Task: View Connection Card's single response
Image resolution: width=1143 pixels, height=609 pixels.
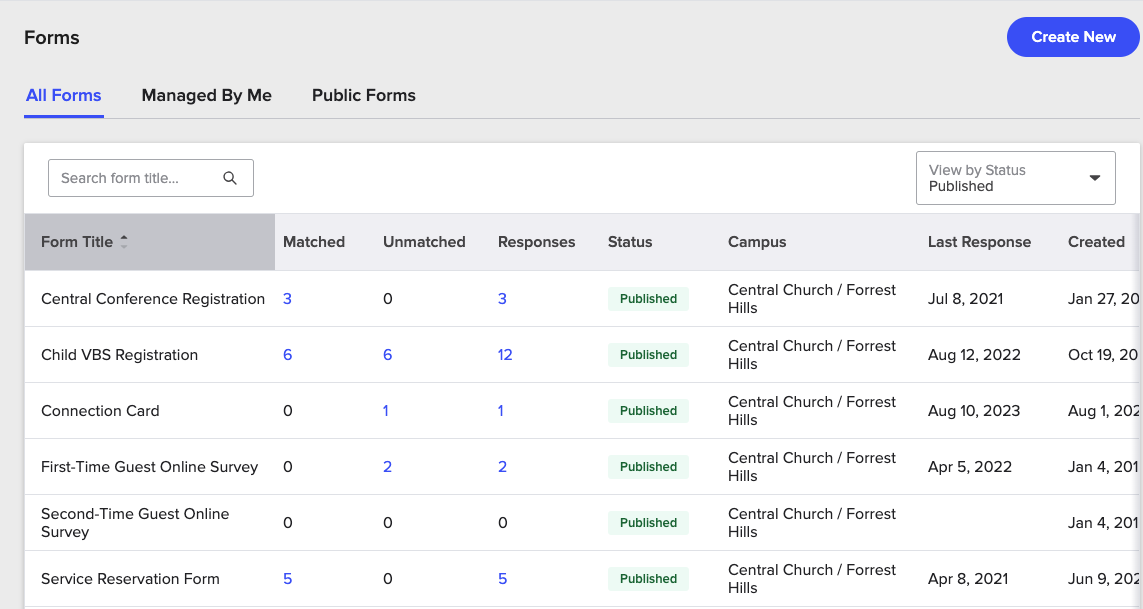Action: coord(502,411)
